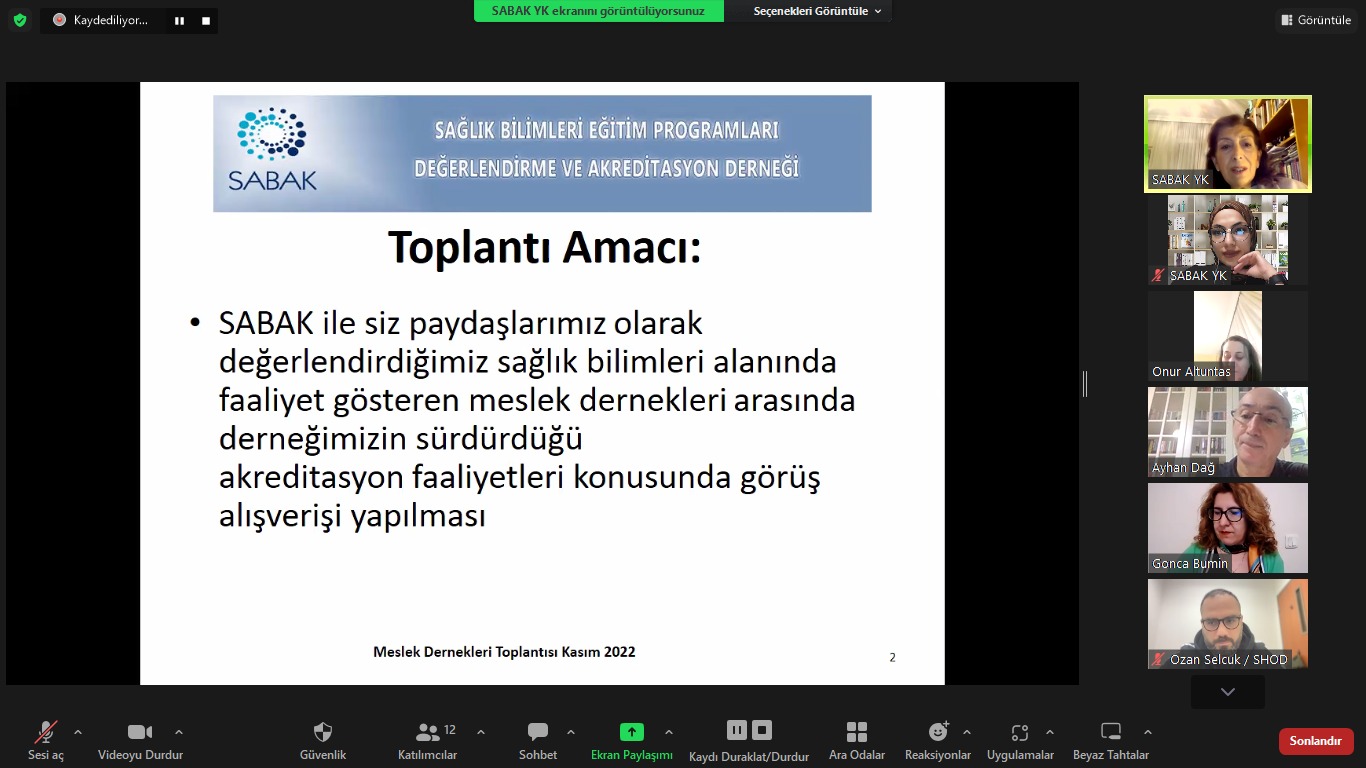Unmute microphone with Sesi aç
The height and width of the screenshot is (768, 1366).
[46, 741]
